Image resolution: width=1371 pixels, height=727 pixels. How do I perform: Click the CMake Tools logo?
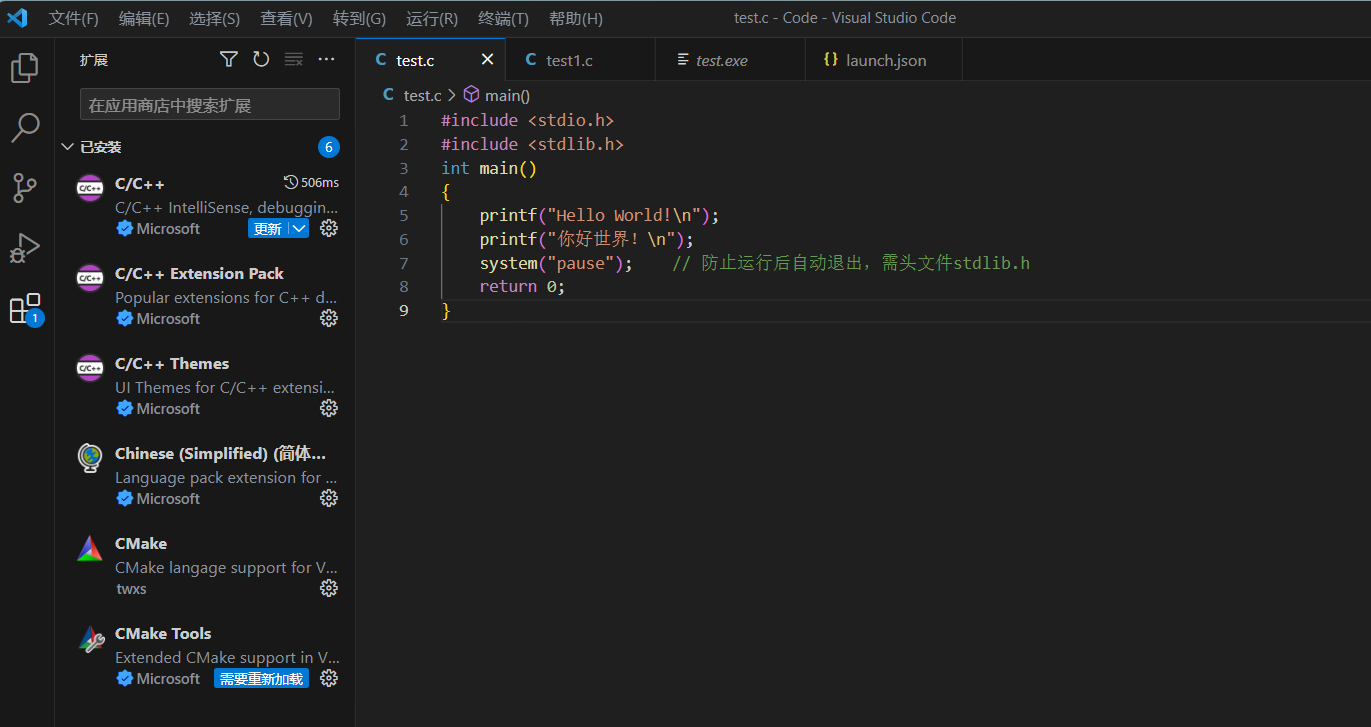[x=90, y=638]
